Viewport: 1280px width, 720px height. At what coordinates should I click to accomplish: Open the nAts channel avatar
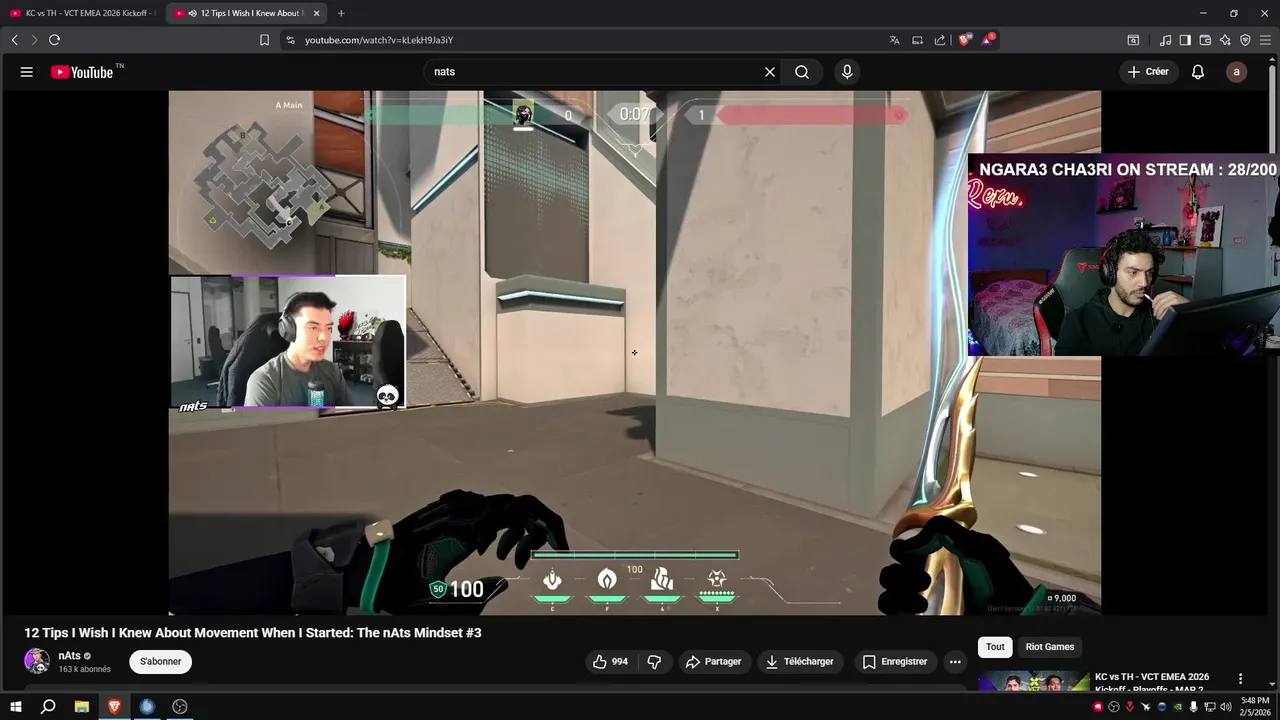tap(37, 661)
